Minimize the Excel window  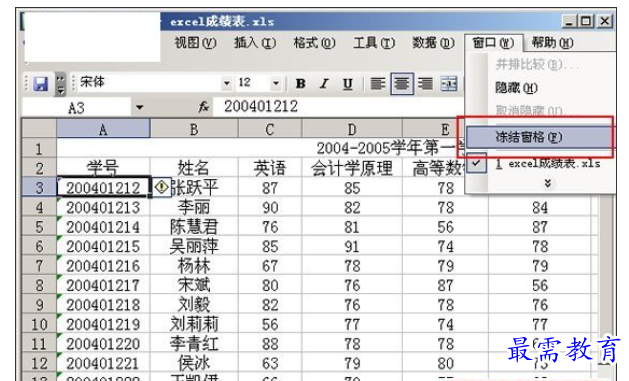pos(569,21)
